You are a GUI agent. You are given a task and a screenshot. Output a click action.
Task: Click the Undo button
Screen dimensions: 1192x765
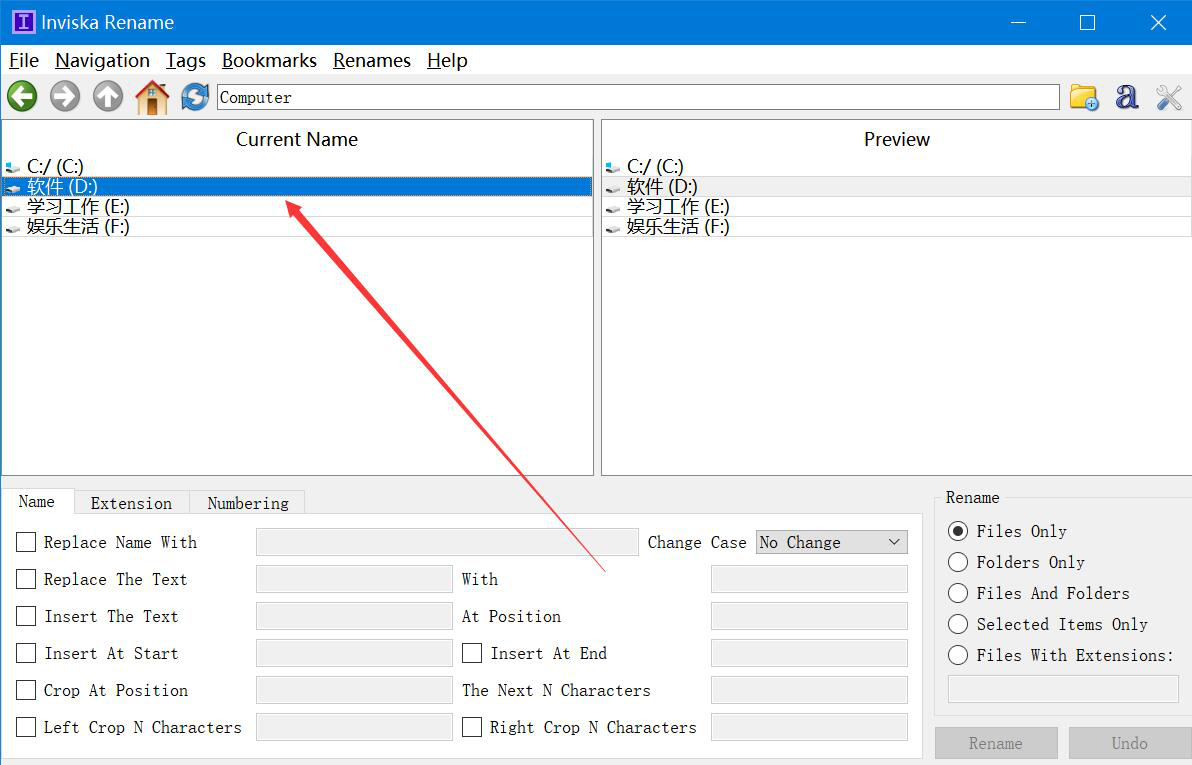tap(1130, 743)
